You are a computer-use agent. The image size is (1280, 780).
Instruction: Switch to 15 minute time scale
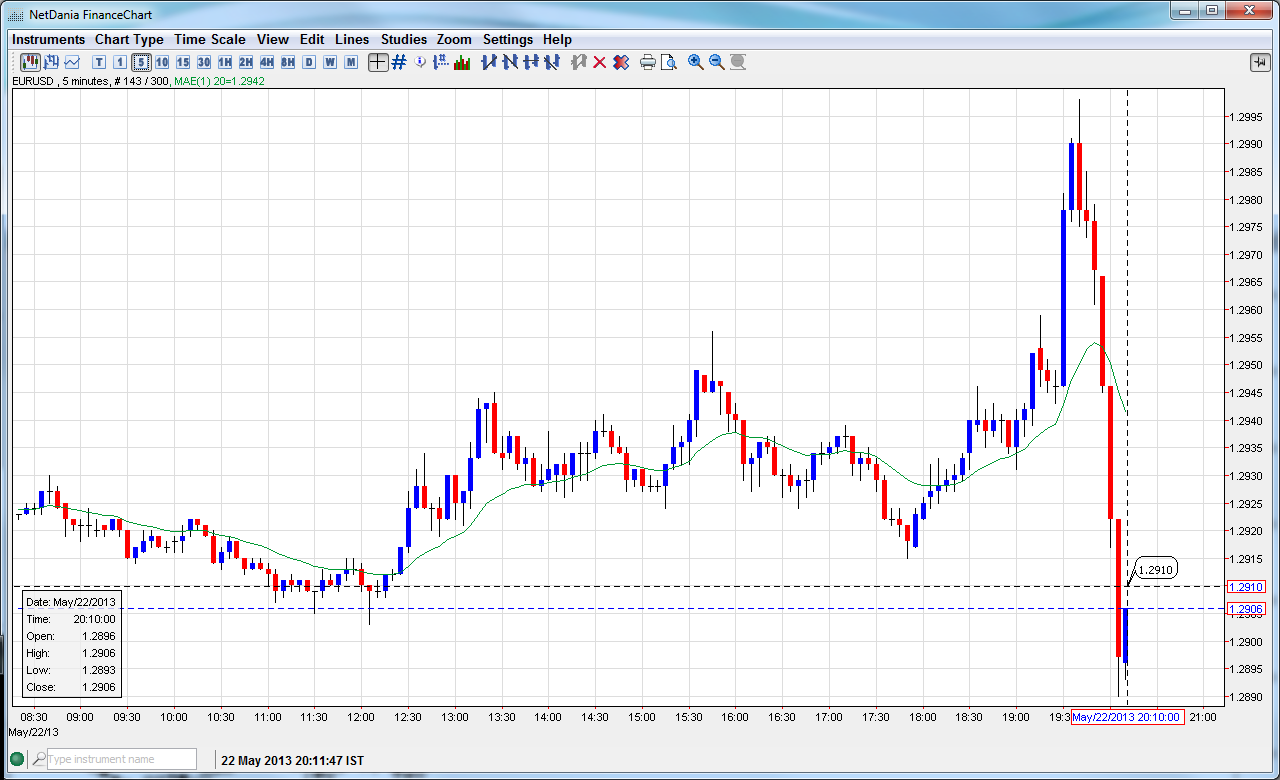click(183, 62)
